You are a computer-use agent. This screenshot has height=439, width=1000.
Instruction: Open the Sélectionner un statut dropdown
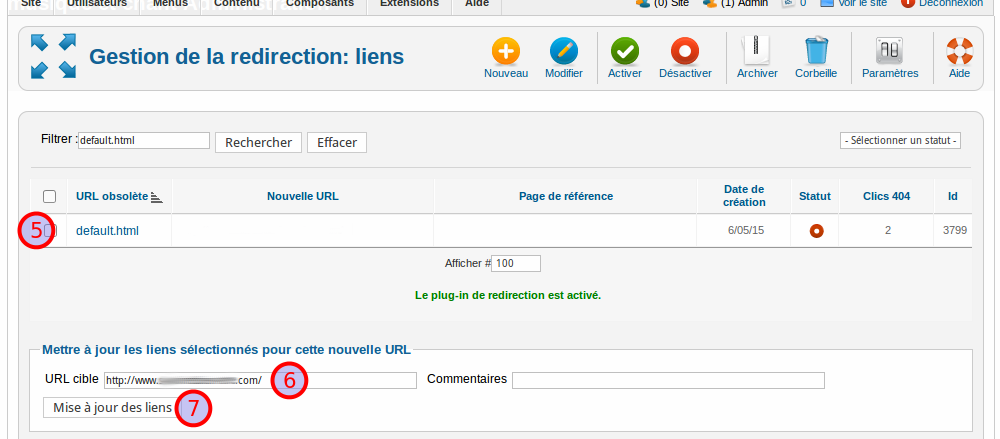point(901,140)
